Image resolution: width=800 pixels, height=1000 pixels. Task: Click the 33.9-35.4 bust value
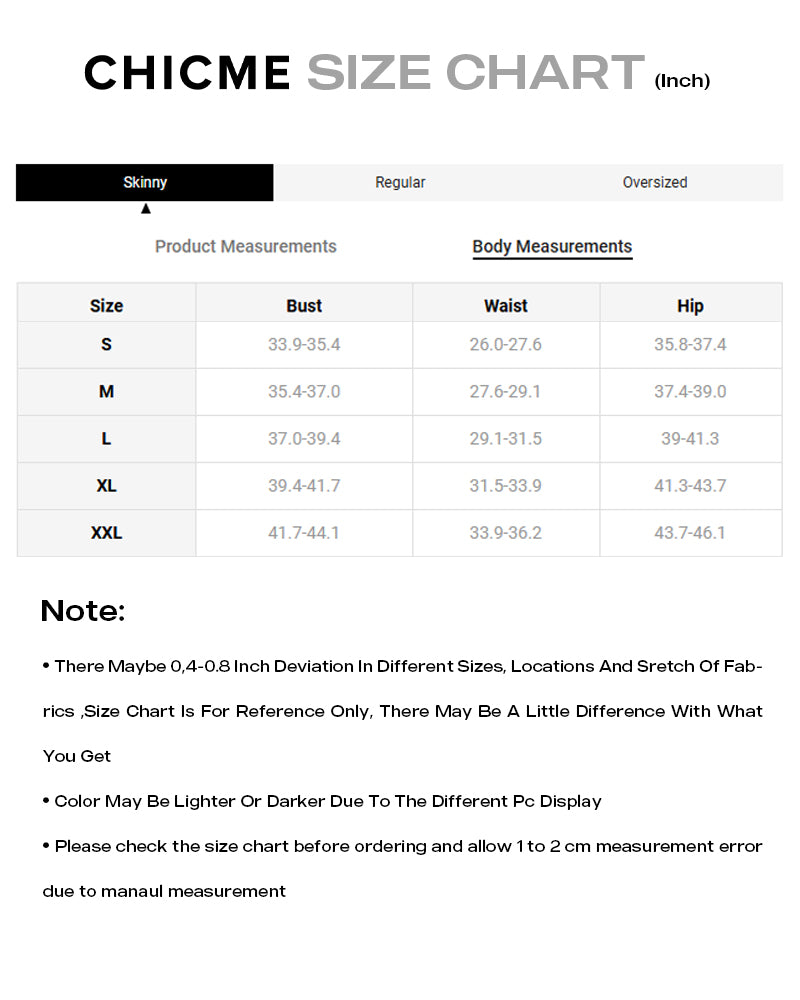coord(304,345)
